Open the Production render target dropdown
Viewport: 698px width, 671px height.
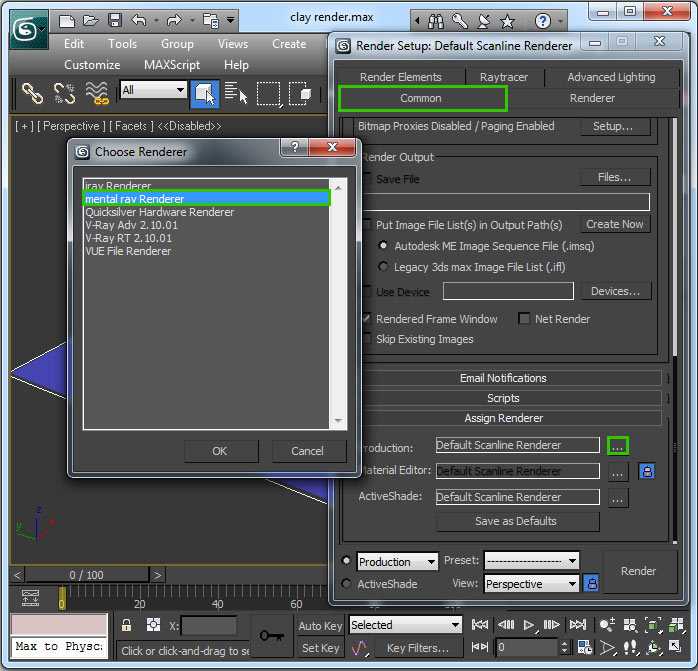[398, 562]
